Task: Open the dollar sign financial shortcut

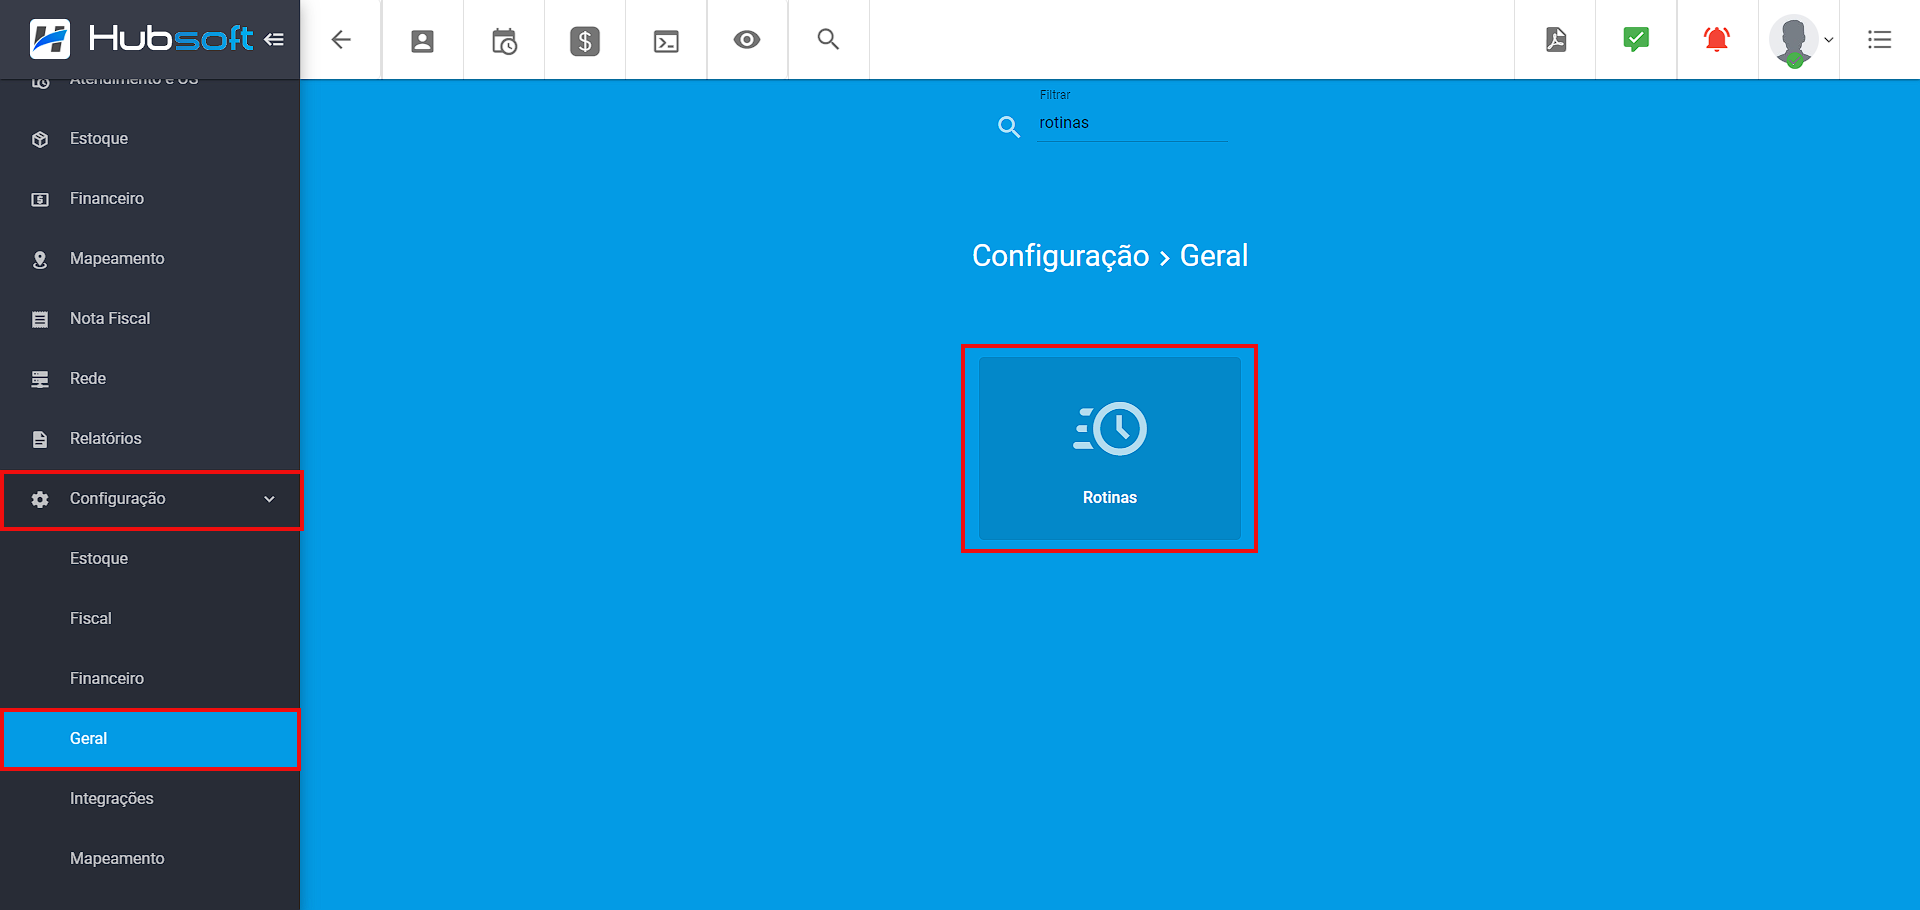Action: pos(585,41)
